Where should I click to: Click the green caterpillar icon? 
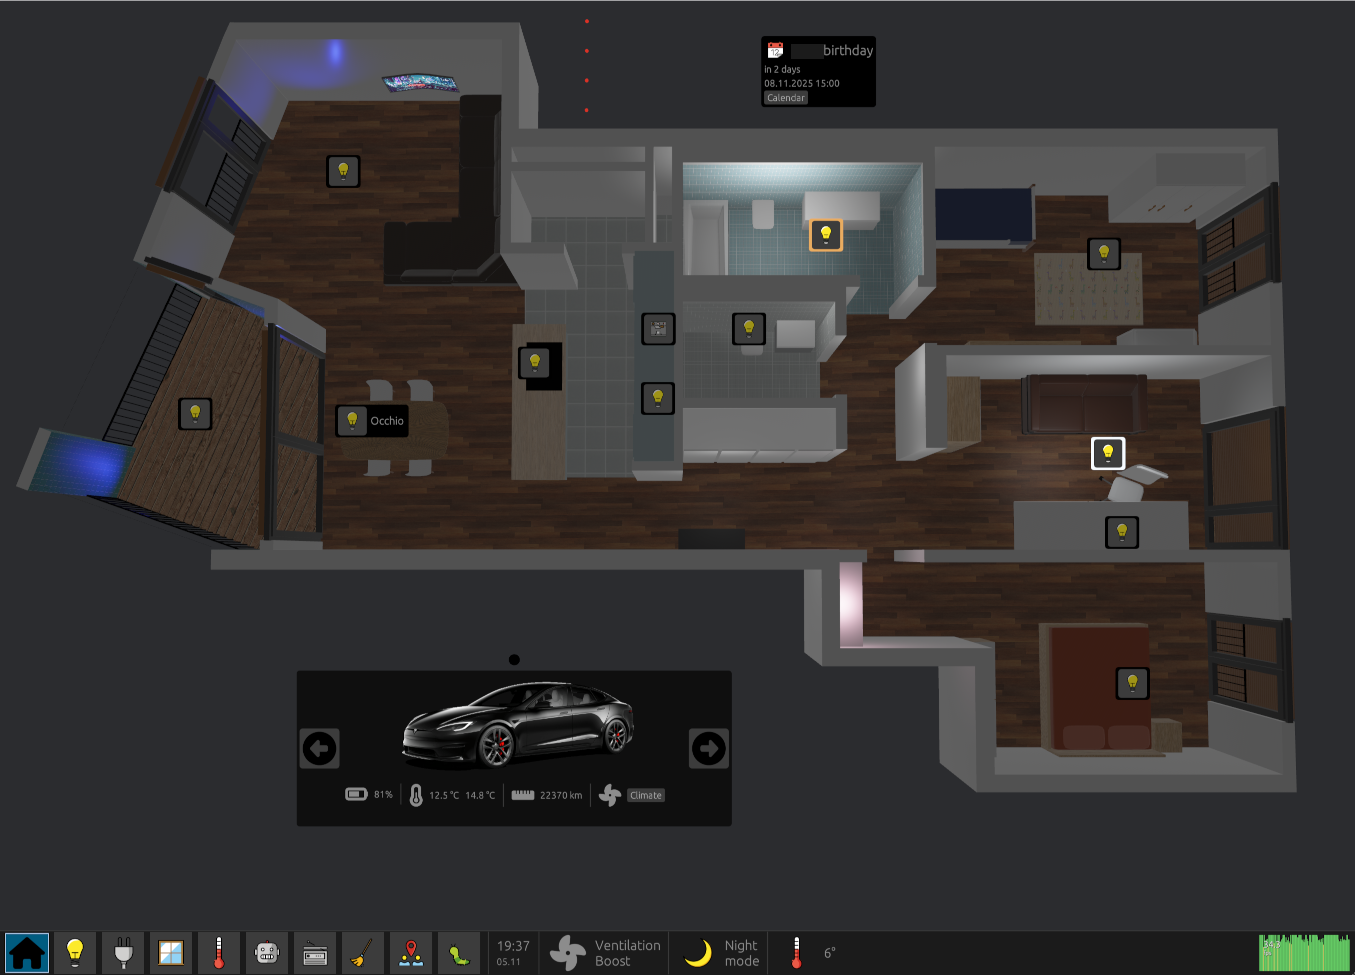point(458,952)
